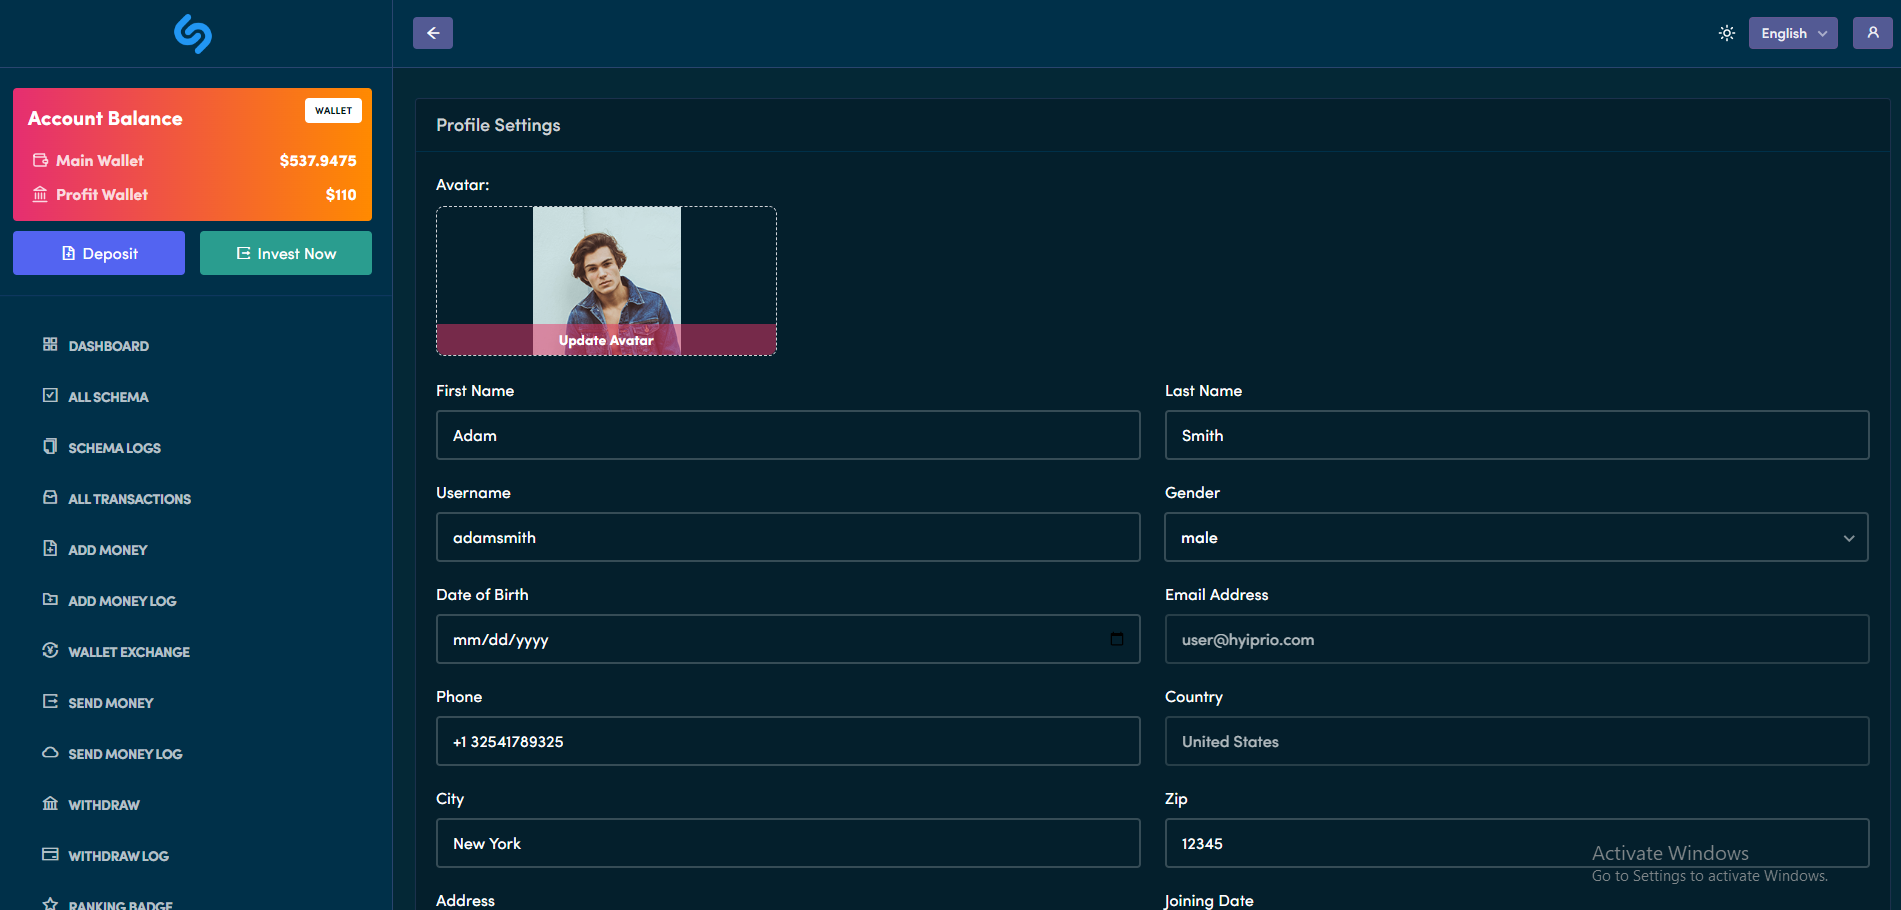Toggle light/dark theme sun icon
Viewport: 1901px width, 910px height.
(x=1726, y=33)
